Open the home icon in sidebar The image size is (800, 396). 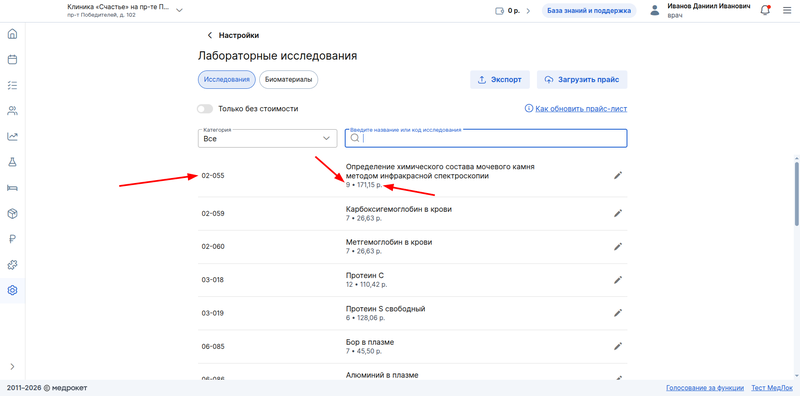click(x=12, y=34)
